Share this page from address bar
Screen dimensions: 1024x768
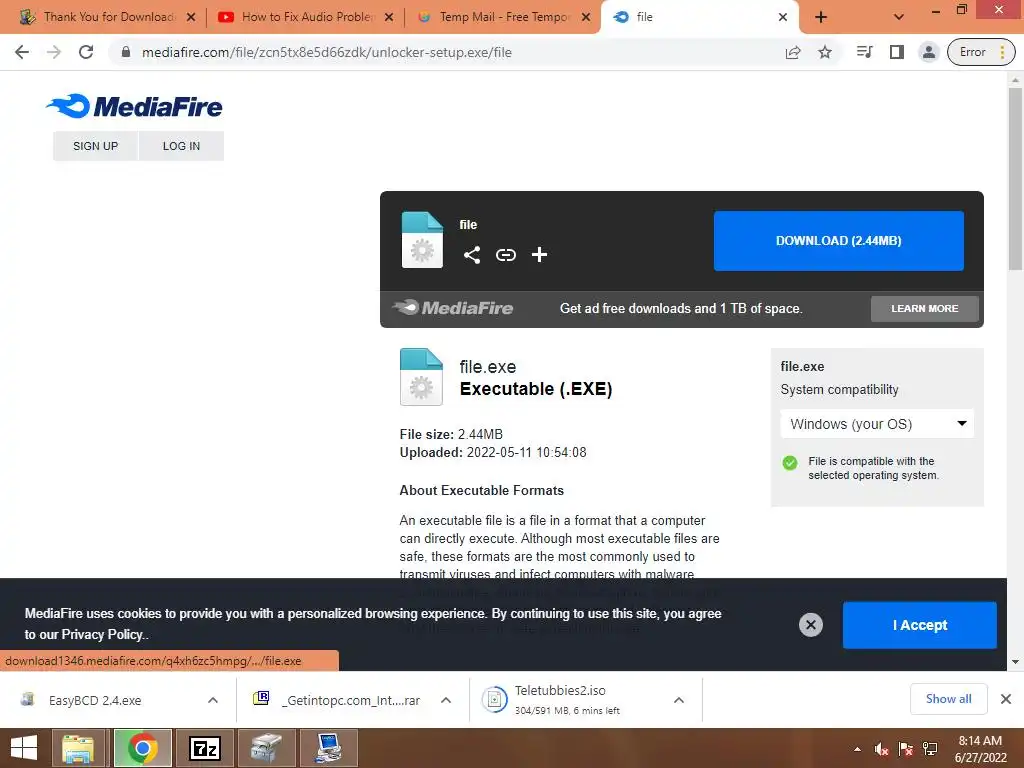point(793,52)
